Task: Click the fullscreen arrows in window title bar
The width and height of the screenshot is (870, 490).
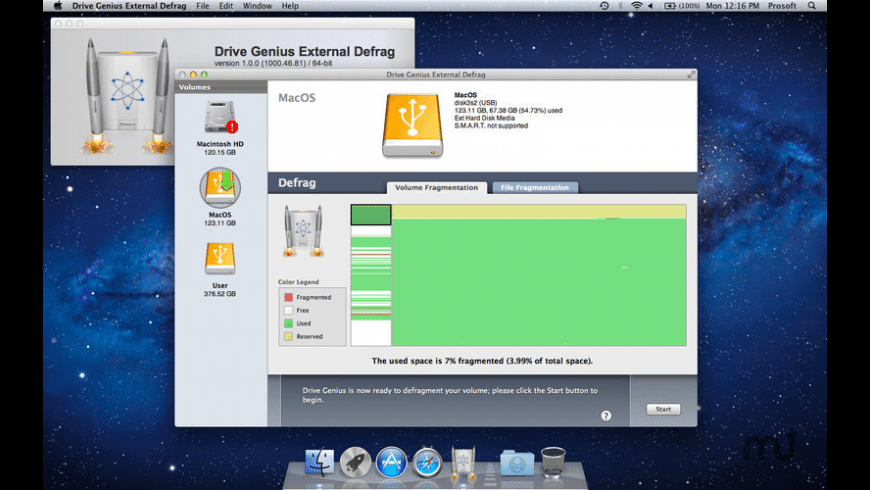Action: pyautogui.click(x=691, y=74)
